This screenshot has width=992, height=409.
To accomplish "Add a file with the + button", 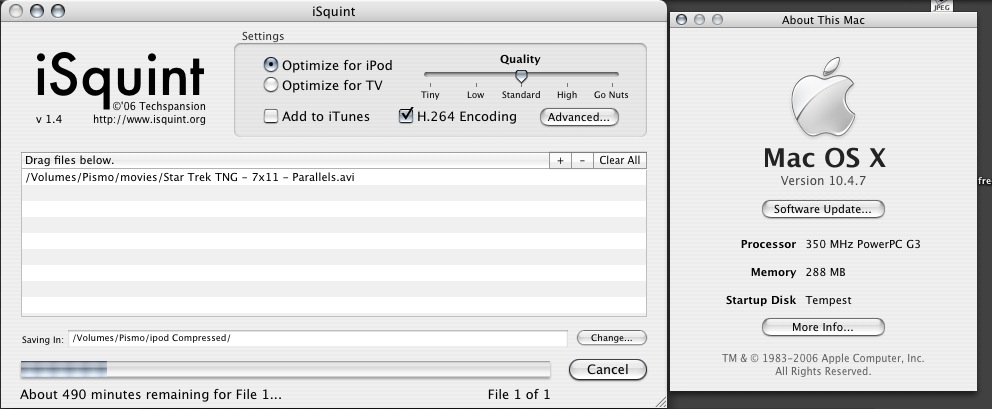I will (x=560, y=160).
